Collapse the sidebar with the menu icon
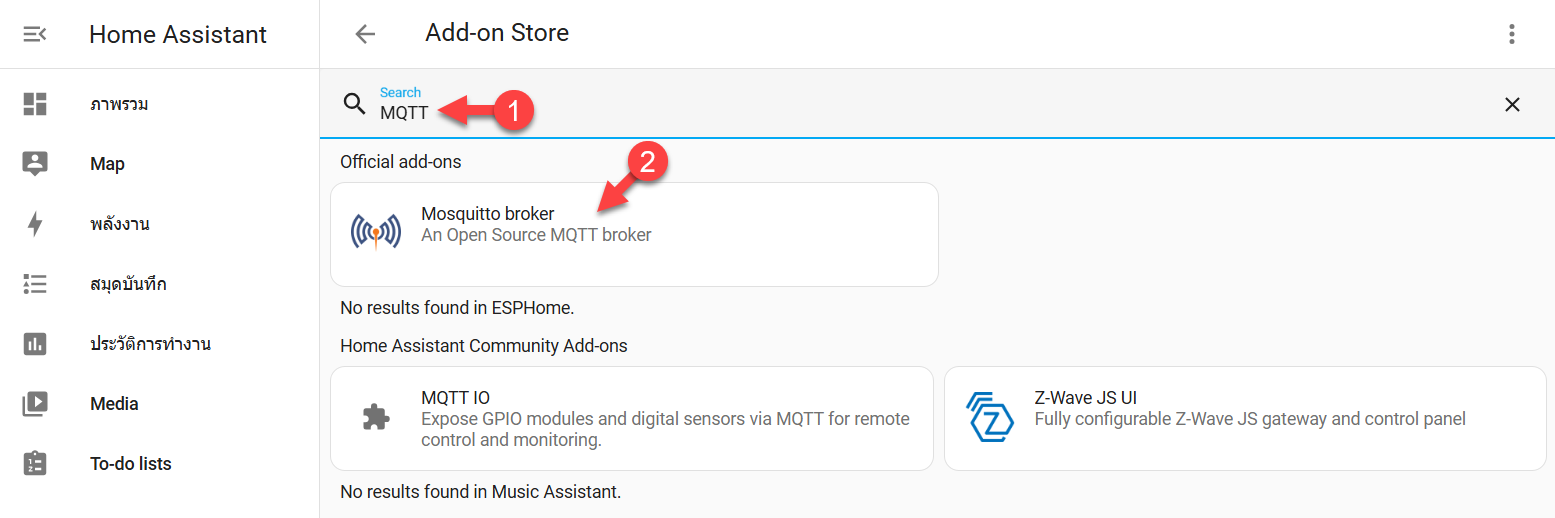1555x518 pixels. point(35,34)
